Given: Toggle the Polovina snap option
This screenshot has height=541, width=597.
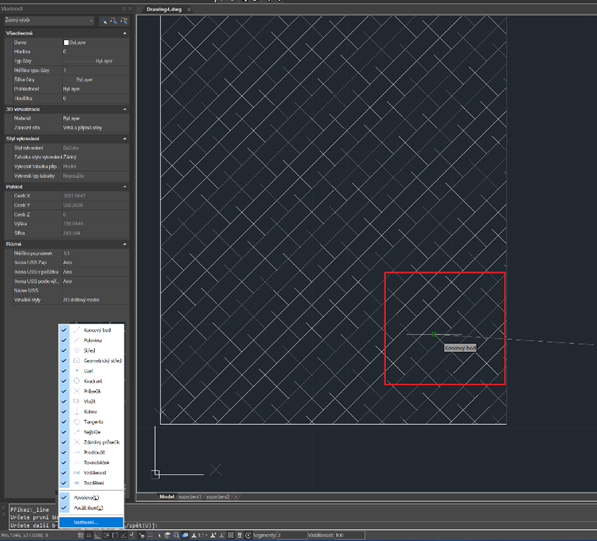Looking at the screenshot, I should [x=91, y=340].
